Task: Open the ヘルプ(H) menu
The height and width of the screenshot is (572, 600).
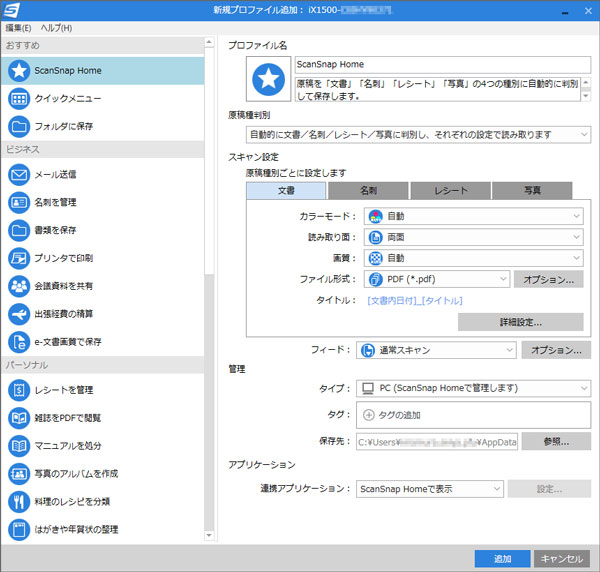Action: coord(56,28)
